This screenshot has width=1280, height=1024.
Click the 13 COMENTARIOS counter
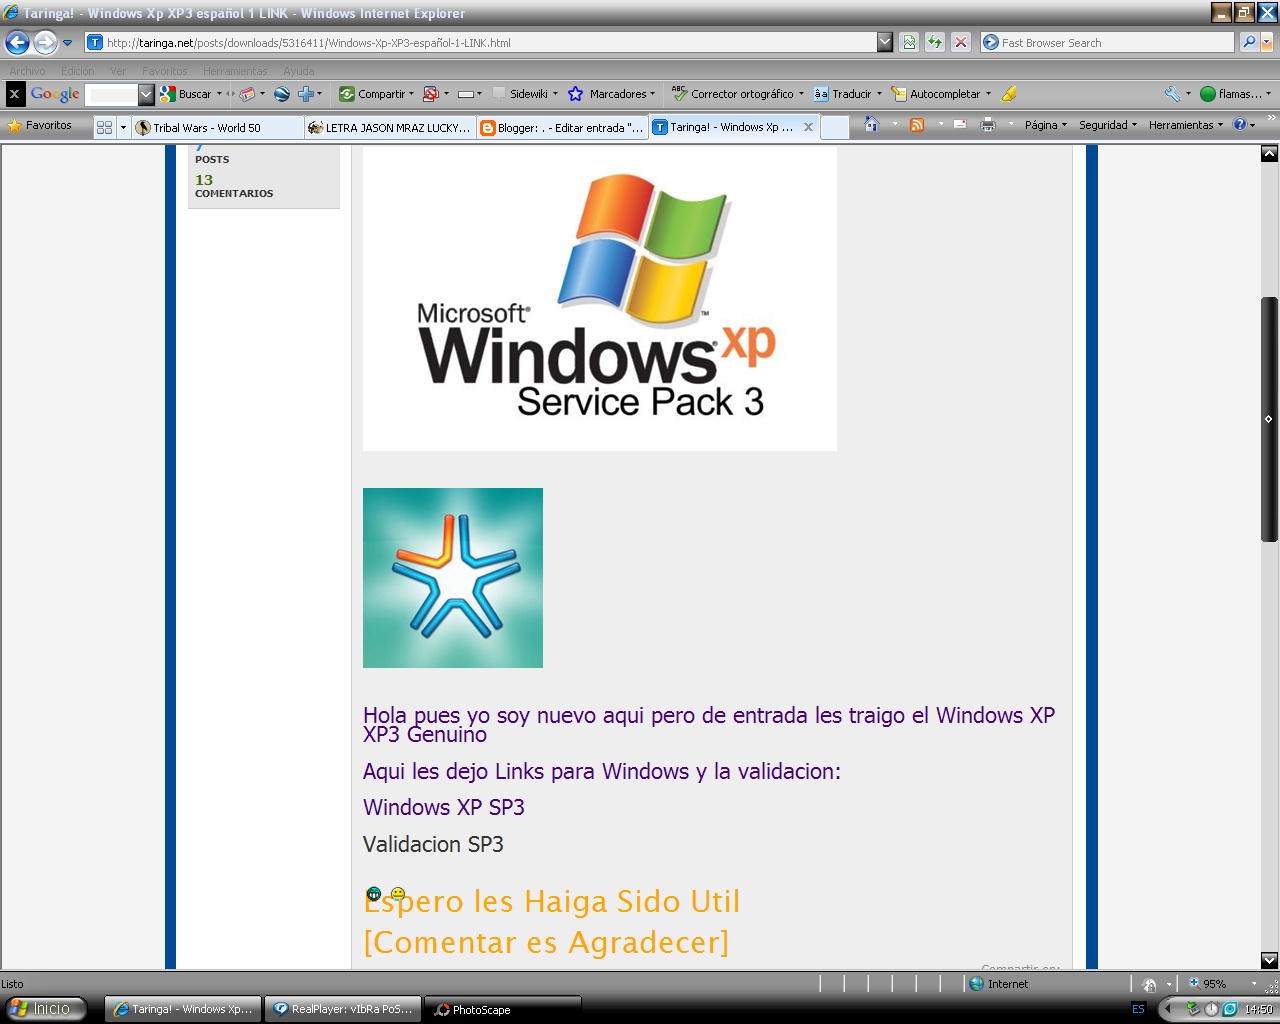coord(234,186)
